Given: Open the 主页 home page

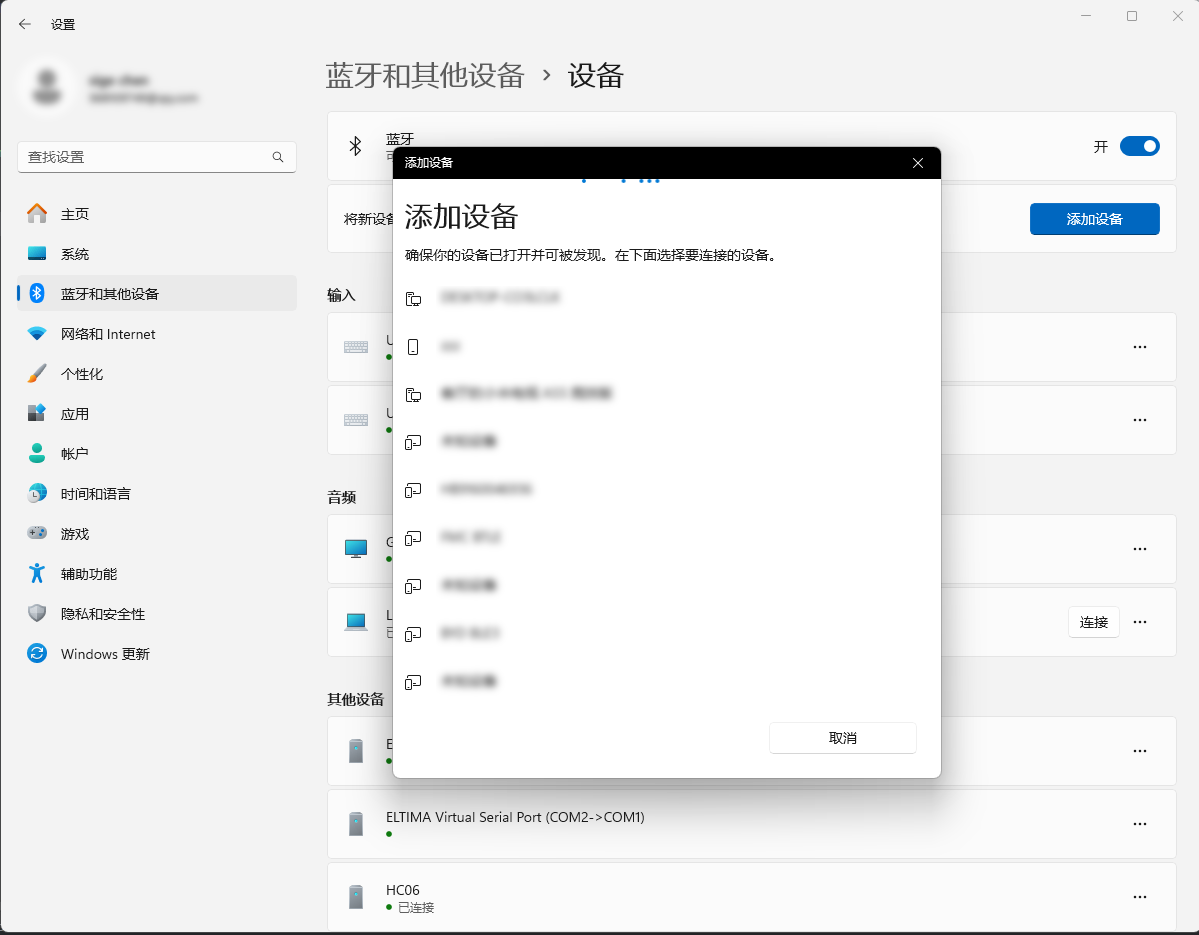Looking at the screenshot, I should tap(75, 214).
